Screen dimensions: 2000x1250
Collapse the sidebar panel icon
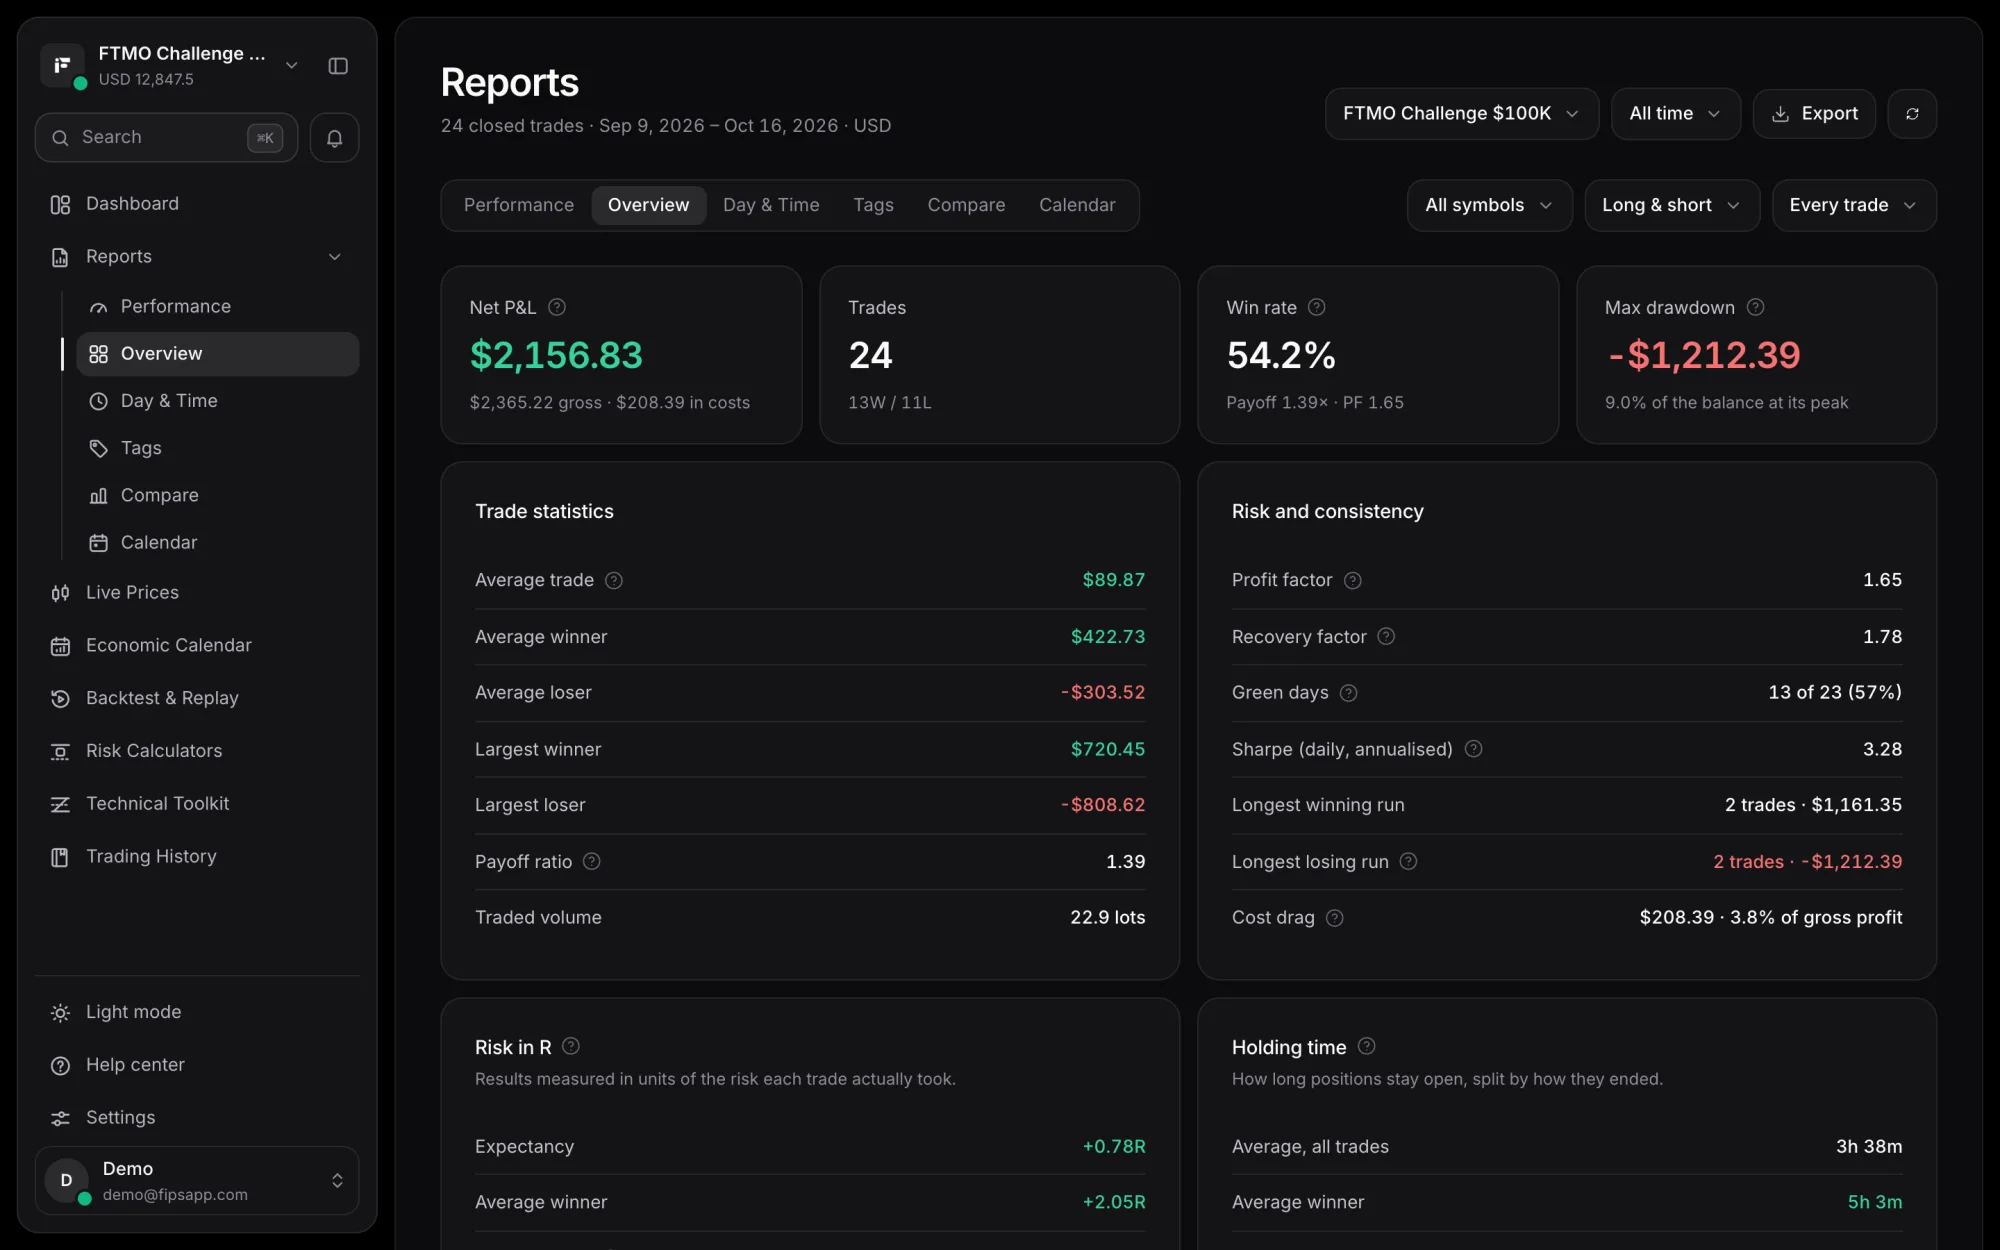(x=338, y=66)
